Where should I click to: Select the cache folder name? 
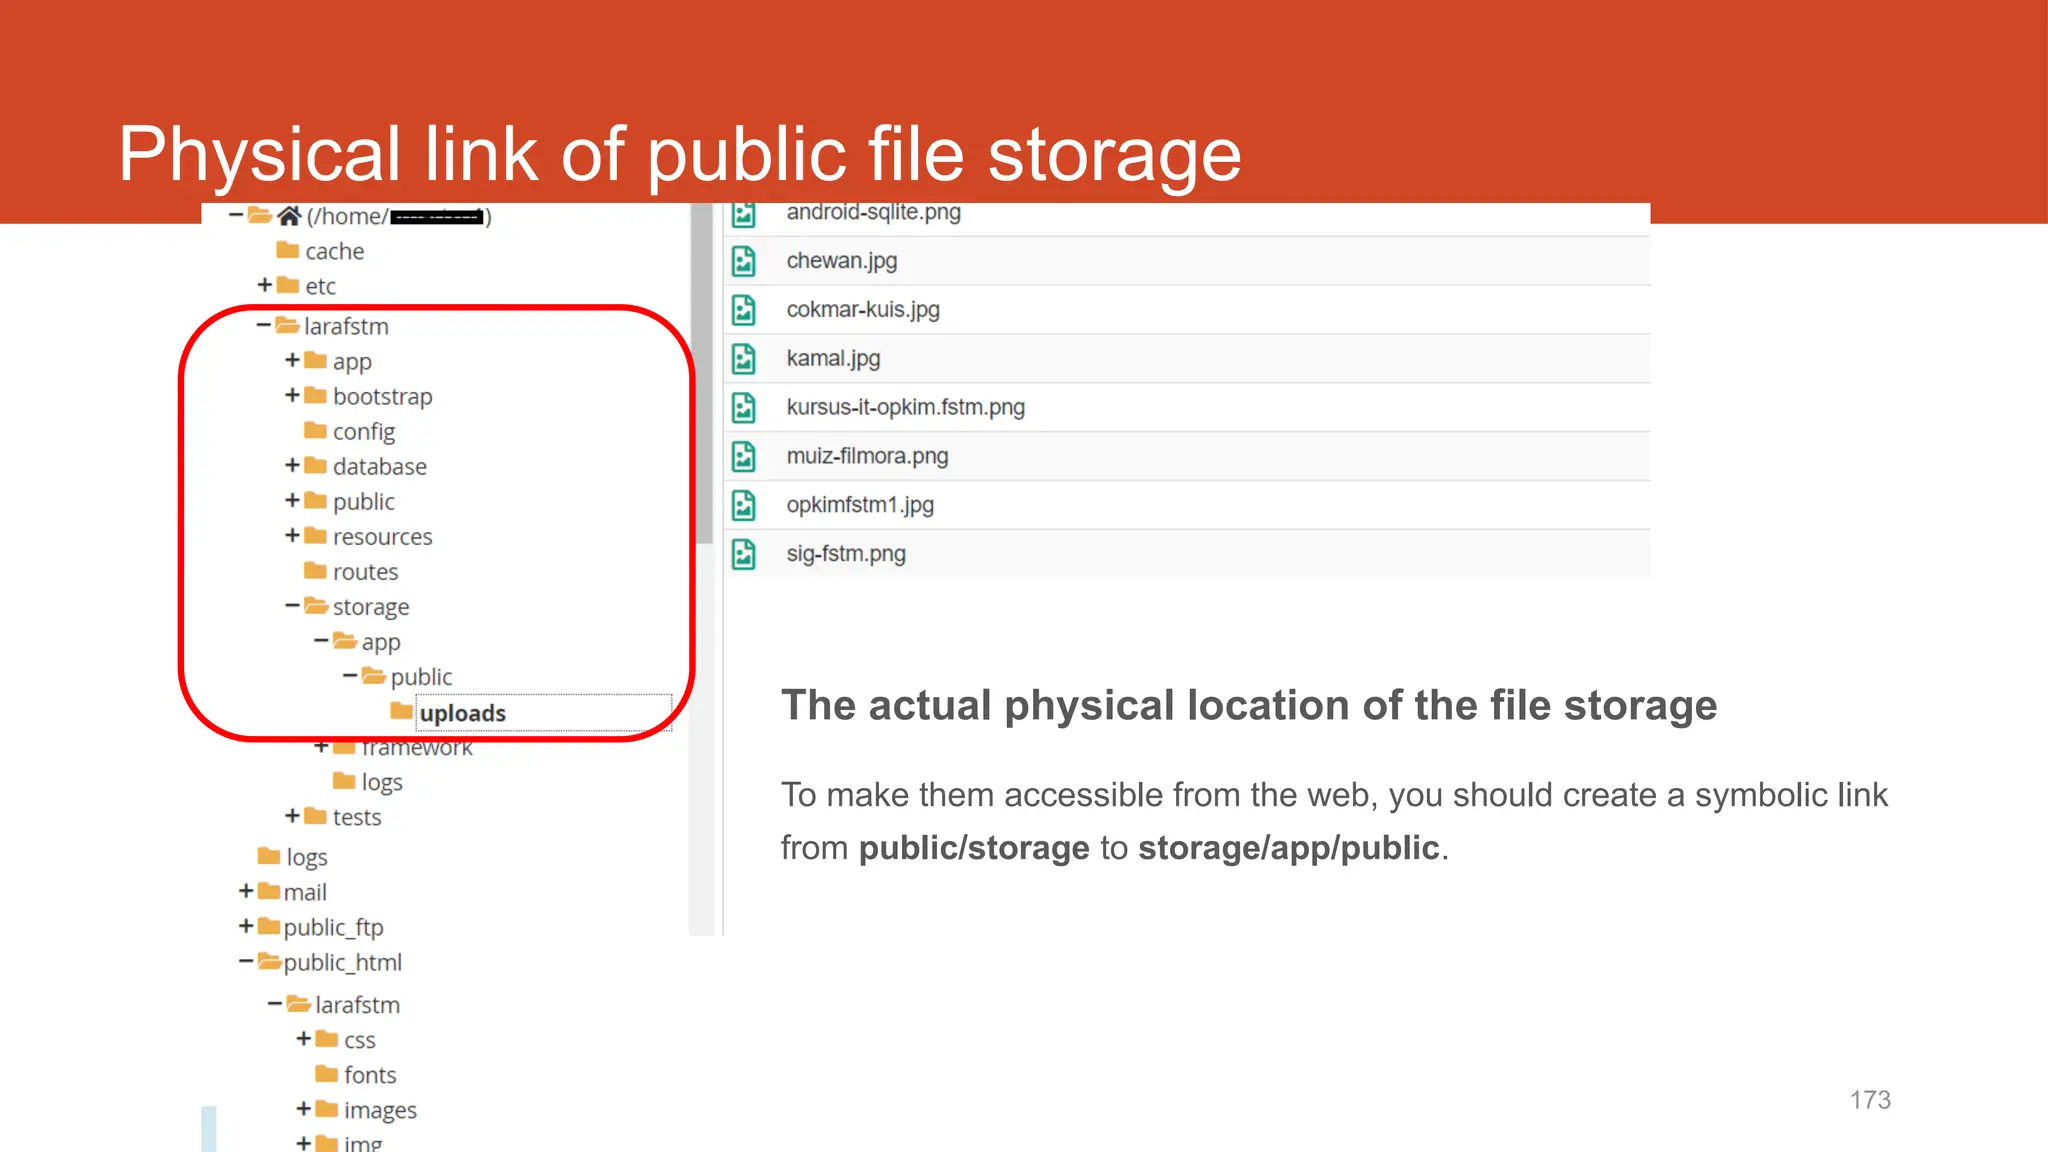(335, 251)
